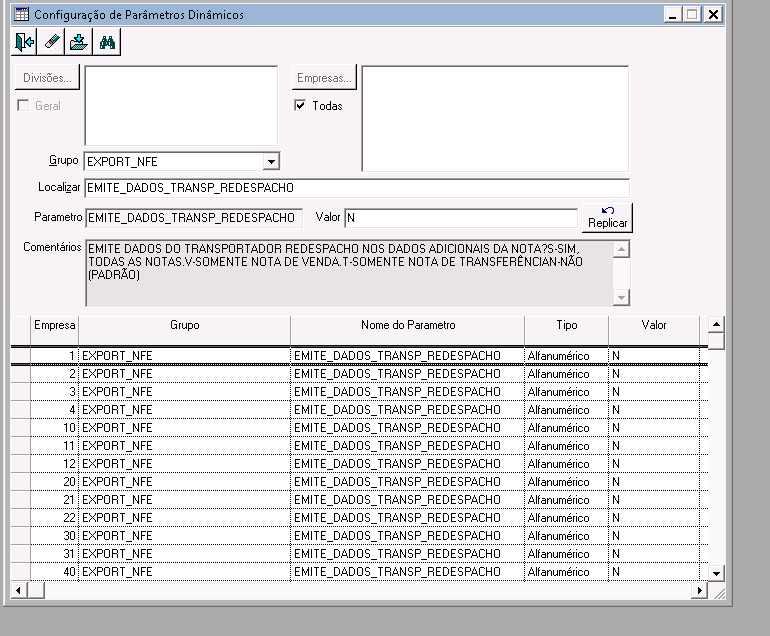Viewport: 770px width, 636px height.
Task: Click the Divisões... button
Action: tap(47, 78)
